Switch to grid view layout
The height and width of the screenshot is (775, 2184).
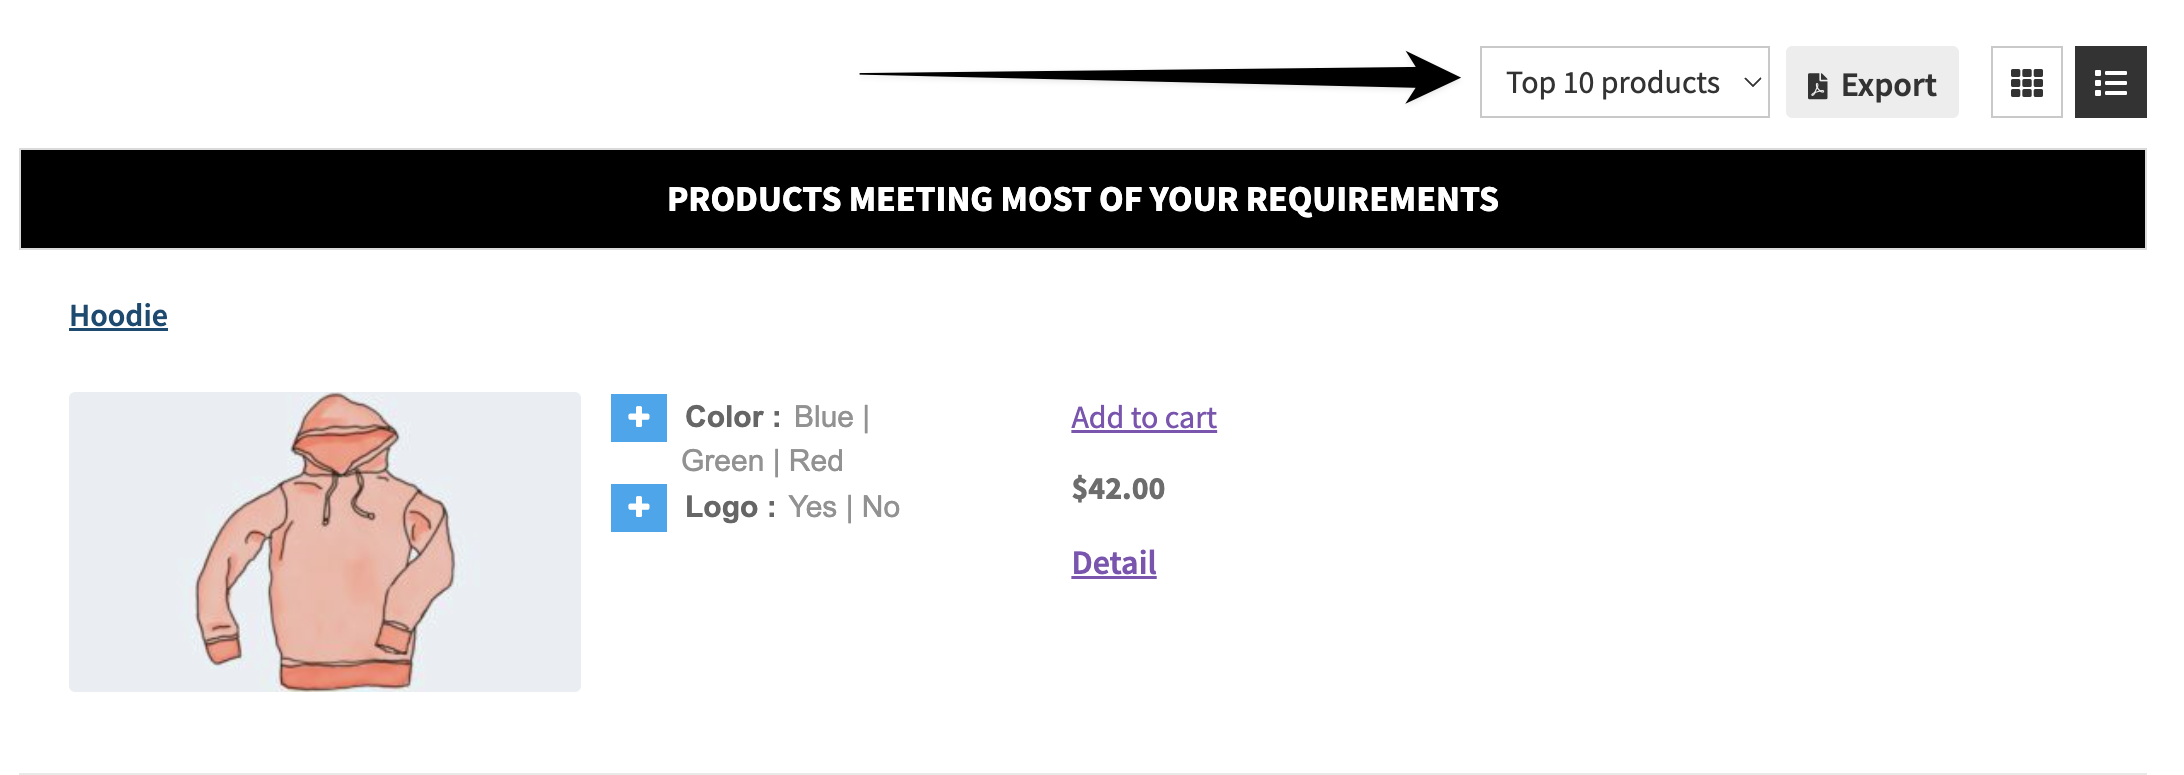2026,82
